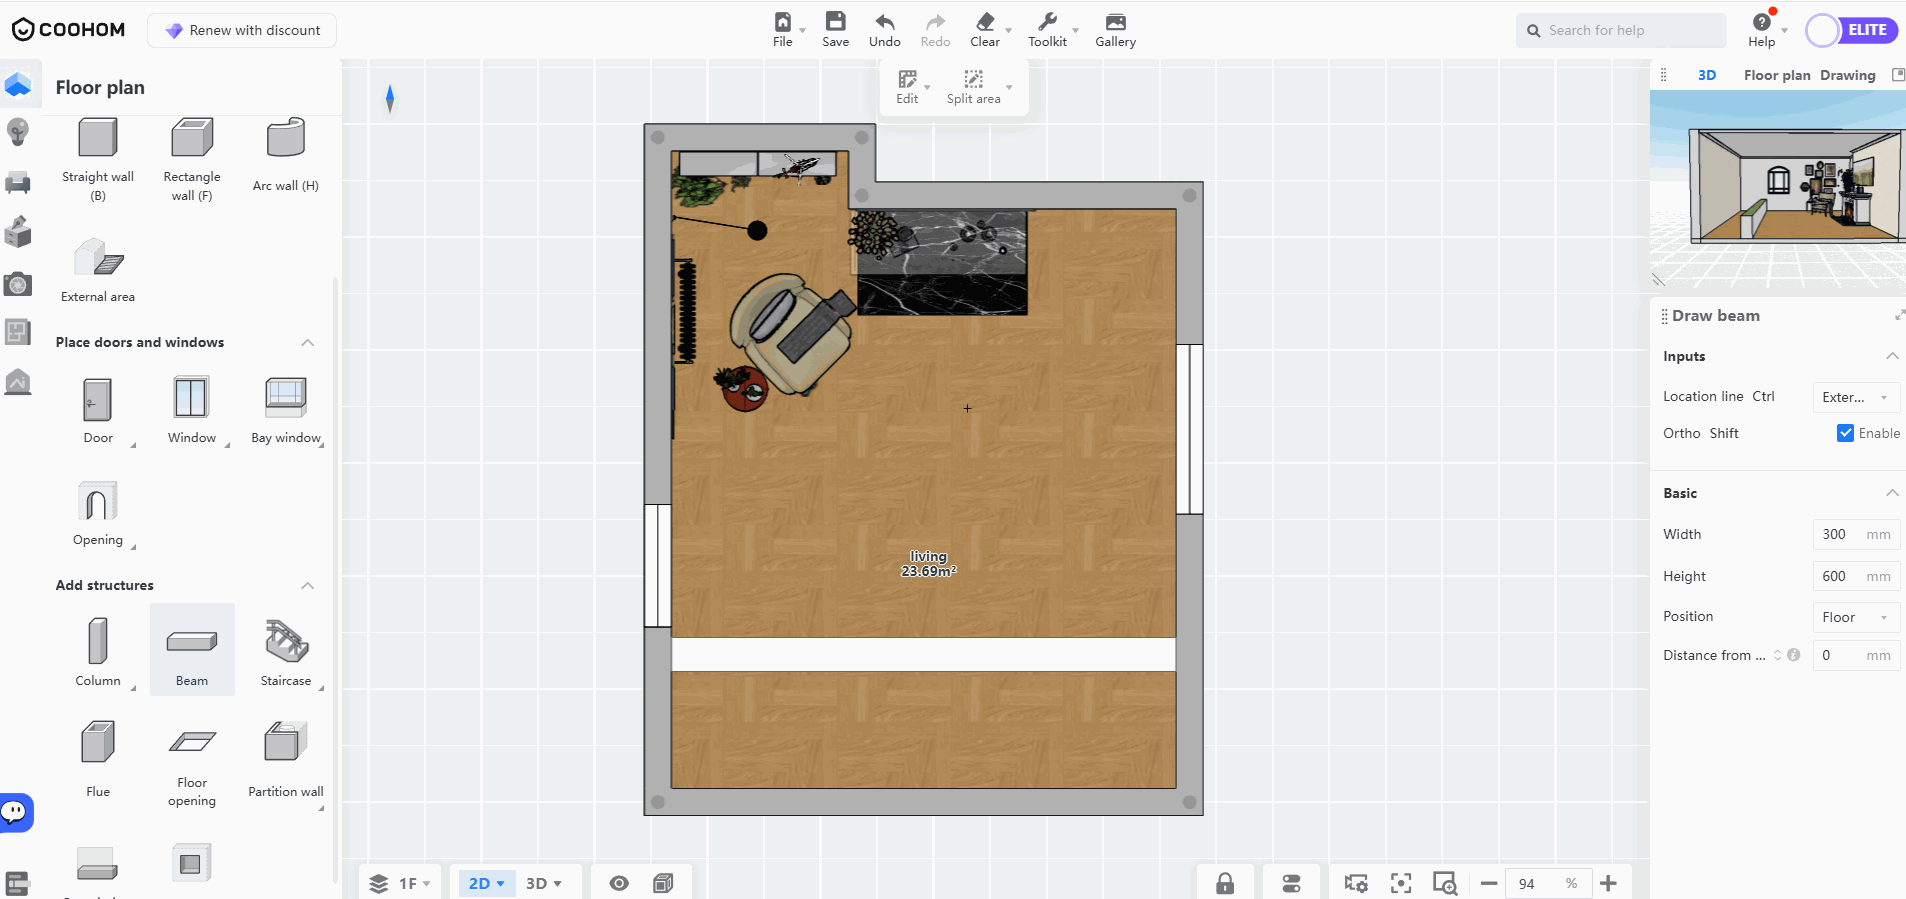Toggle visibility with the eye icon
Image resolution: width=1906 pixels, height=899 pixels.
tap(619, 883)
